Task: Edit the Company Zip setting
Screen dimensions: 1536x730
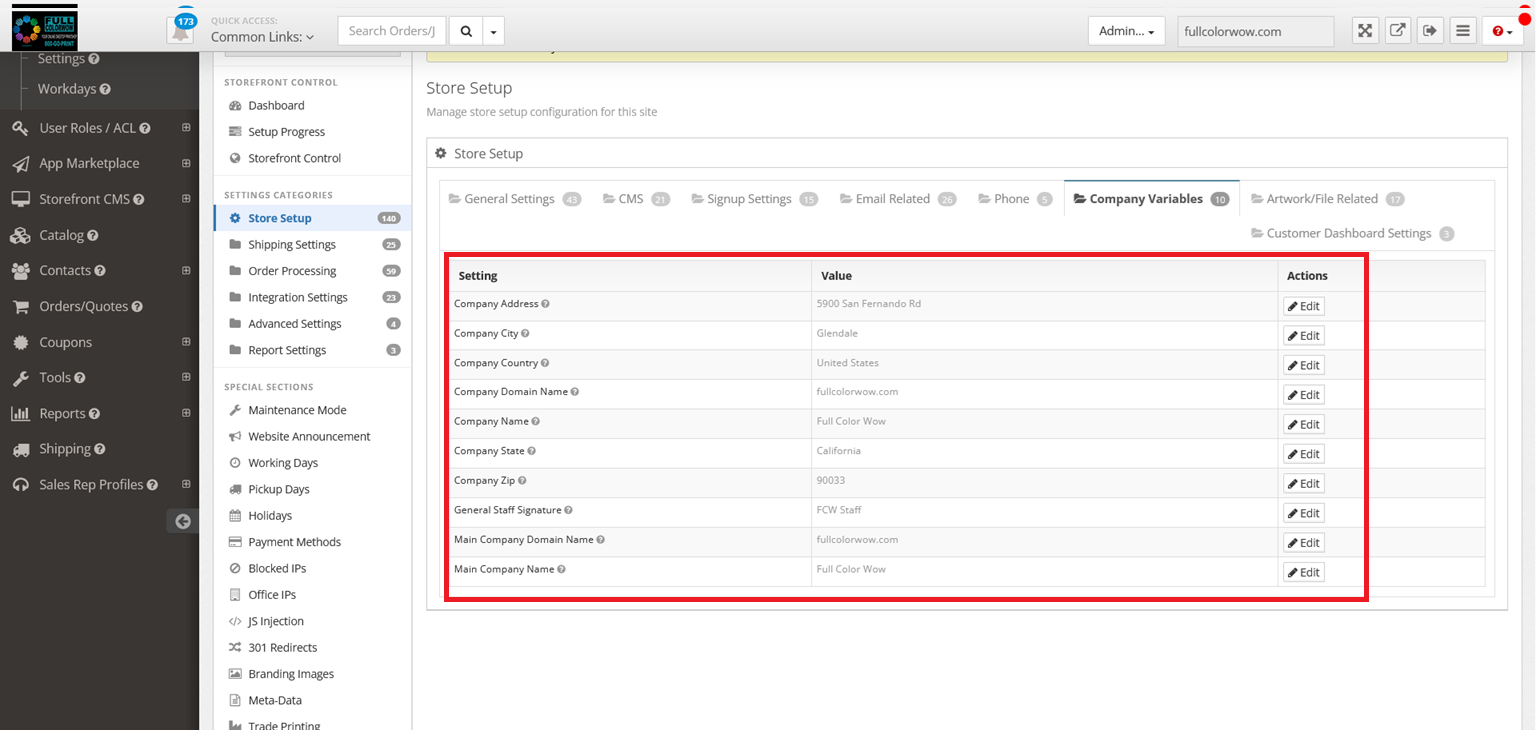Action: click(1304, 483)
